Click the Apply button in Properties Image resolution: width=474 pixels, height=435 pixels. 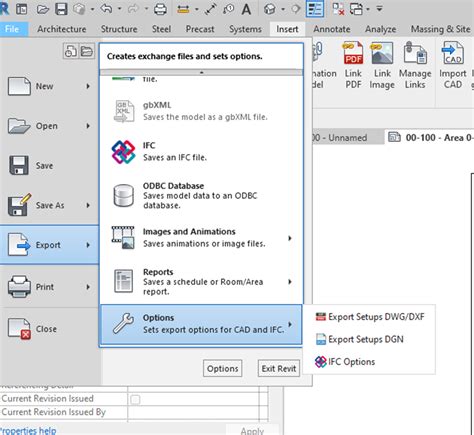pos(252,430)
